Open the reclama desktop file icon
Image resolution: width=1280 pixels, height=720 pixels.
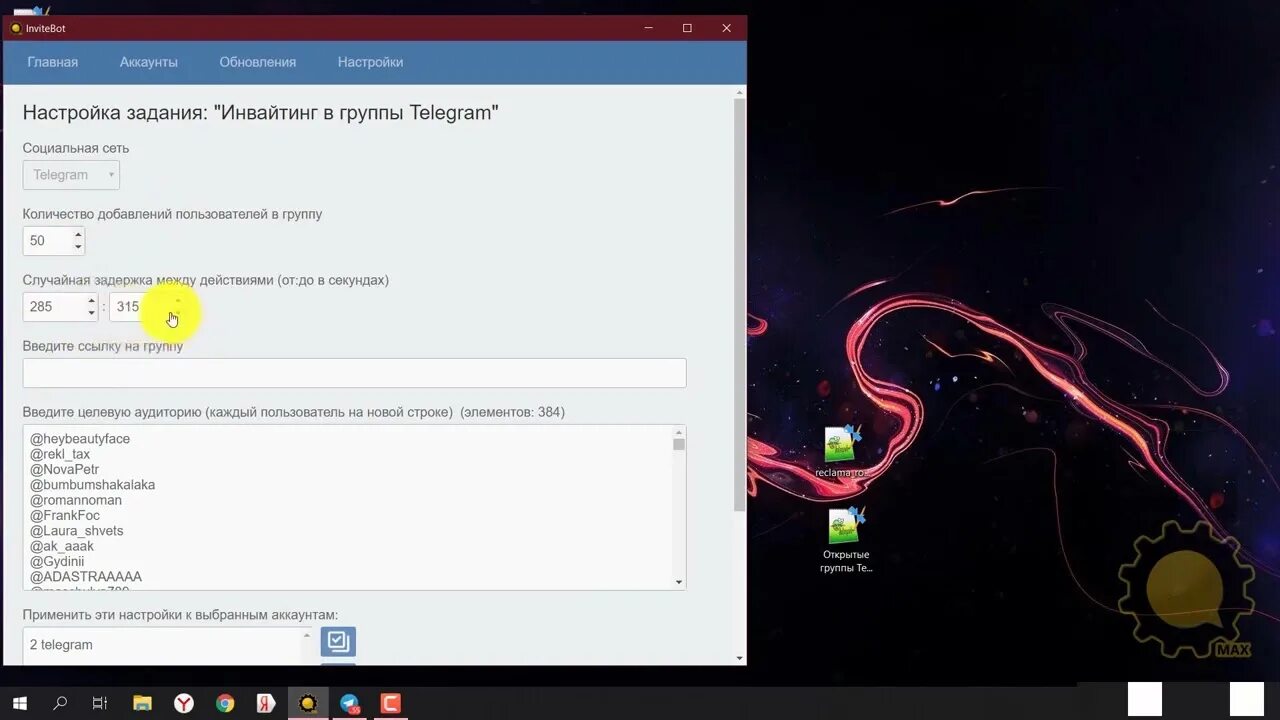pyautogui.click(x=843, y=452)
